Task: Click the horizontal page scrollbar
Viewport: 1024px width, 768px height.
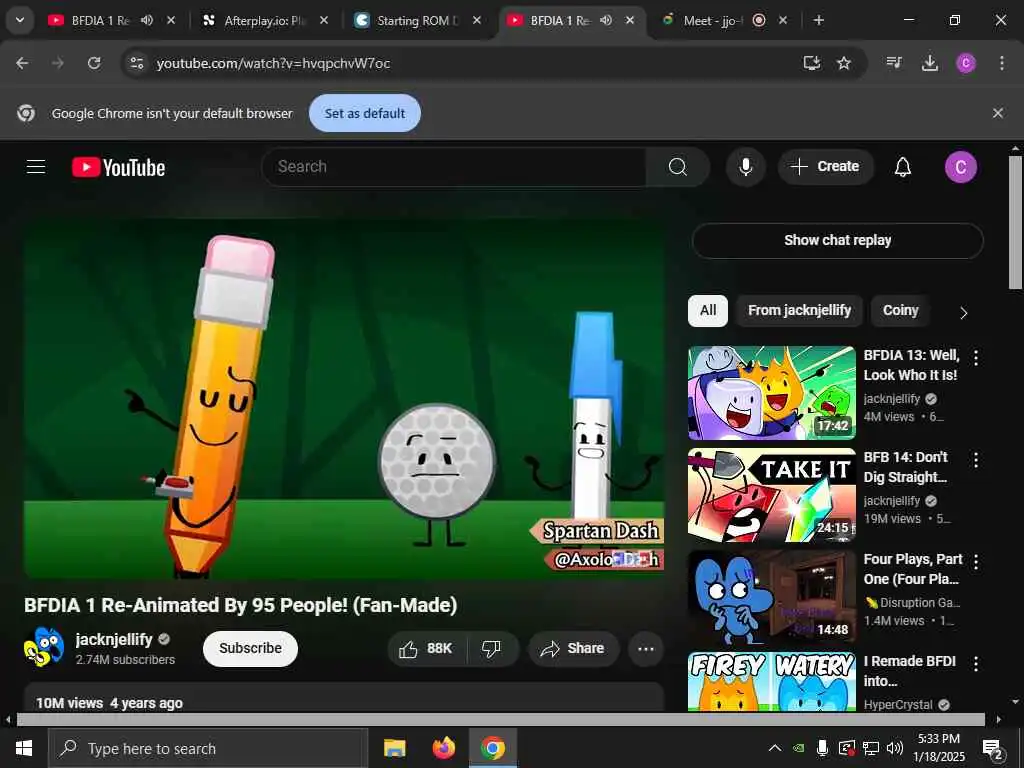Action: [501, 720]
